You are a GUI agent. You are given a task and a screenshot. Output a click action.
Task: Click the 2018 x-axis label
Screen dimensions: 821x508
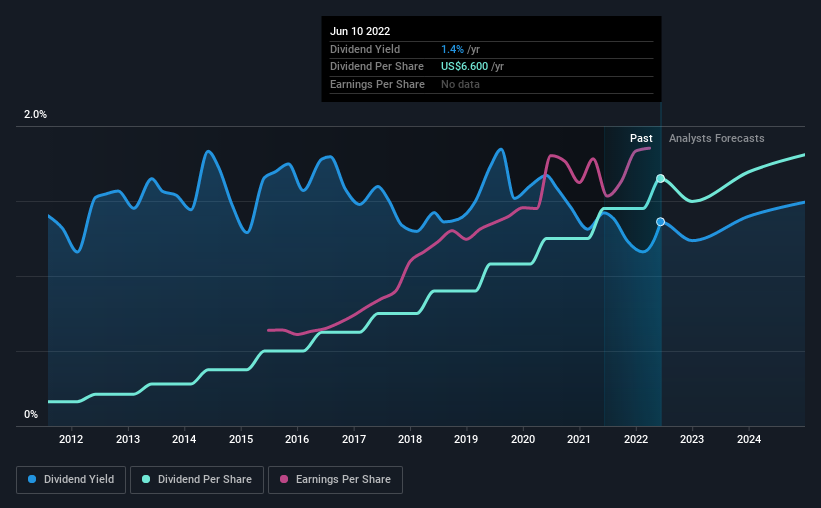tap(410, 439)
